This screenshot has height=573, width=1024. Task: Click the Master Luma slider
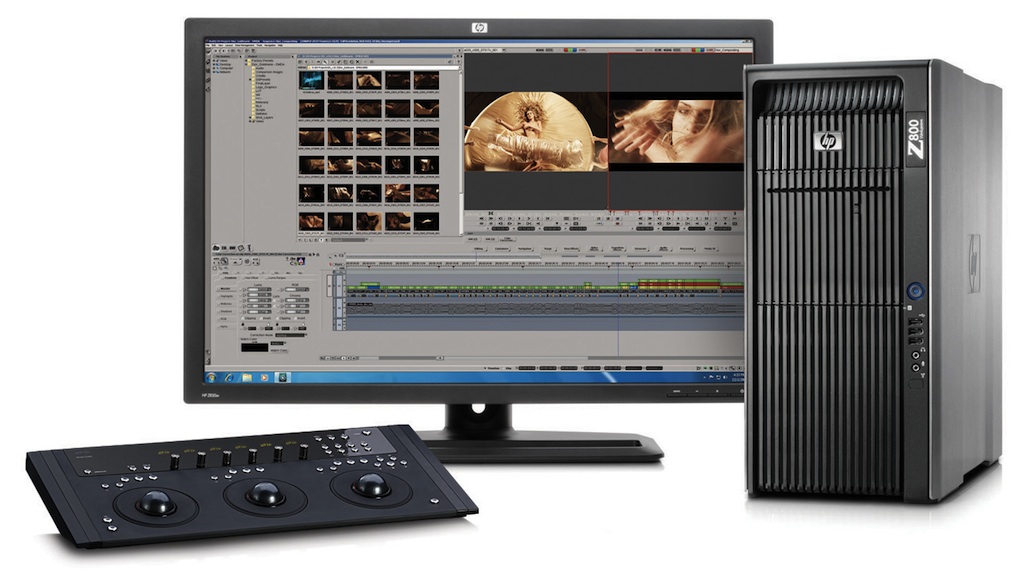pyautogui.click(x=259, y=289)
